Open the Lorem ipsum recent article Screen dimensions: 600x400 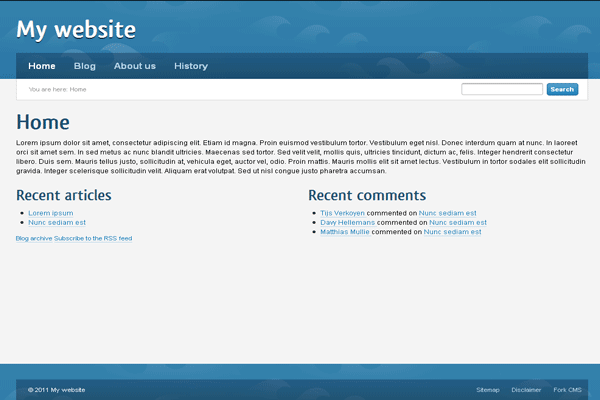click(x=50, y=213)
